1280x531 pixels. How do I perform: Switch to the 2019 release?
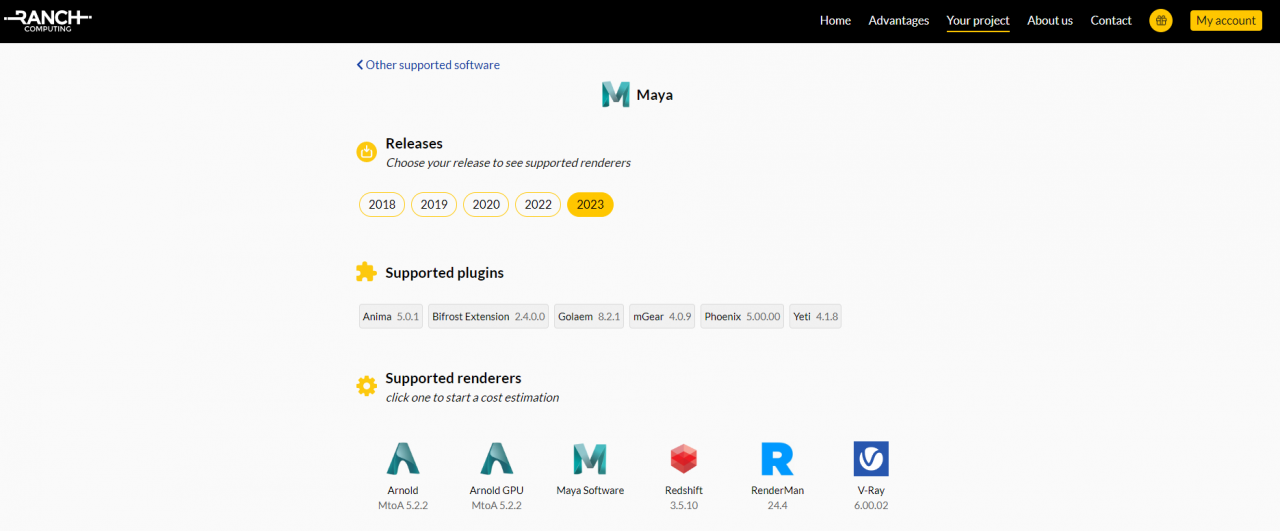[434, 204]
